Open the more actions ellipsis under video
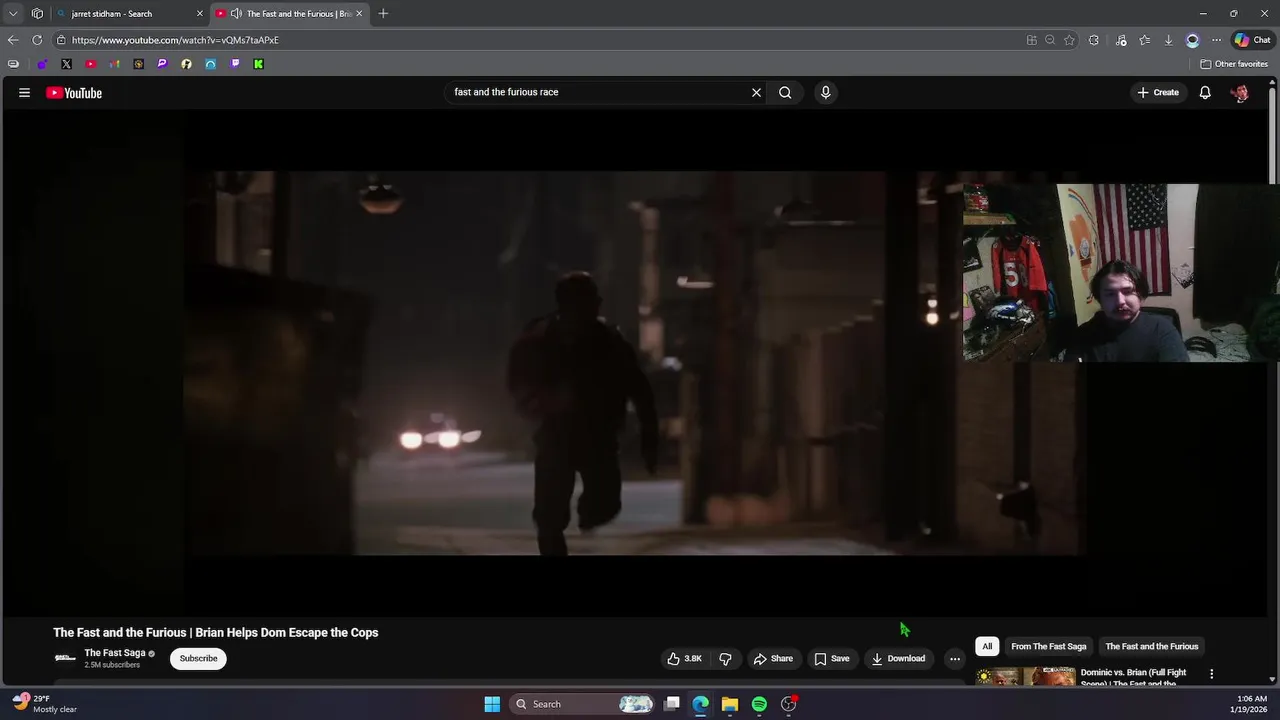This screenshot has width=1280, height=720. 955,658
